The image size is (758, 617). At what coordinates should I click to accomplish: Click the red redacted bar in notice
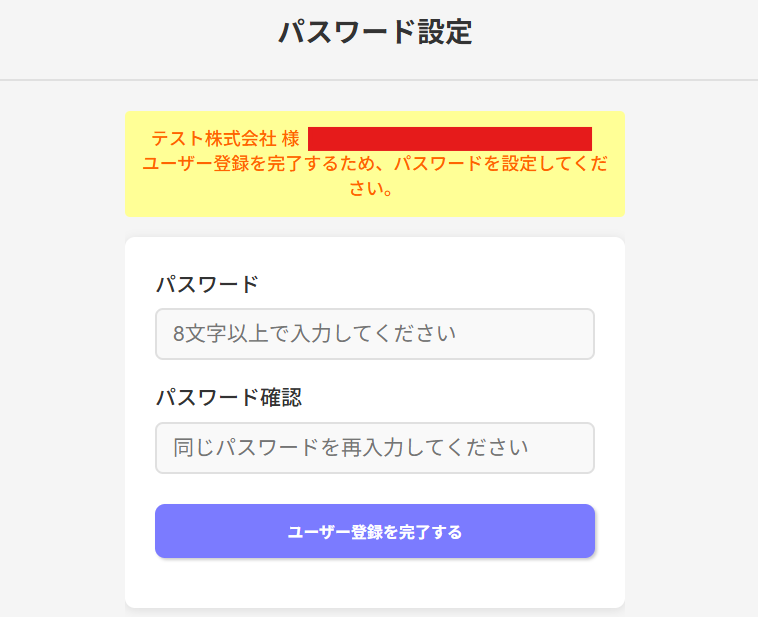point(450,139)
